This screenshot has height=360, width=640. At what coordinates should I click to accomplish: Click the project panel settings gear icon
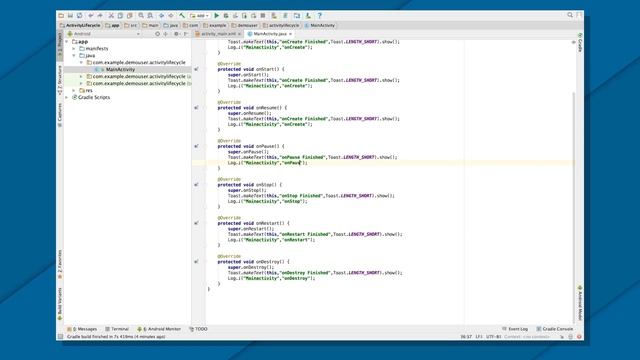coord(176,34)
